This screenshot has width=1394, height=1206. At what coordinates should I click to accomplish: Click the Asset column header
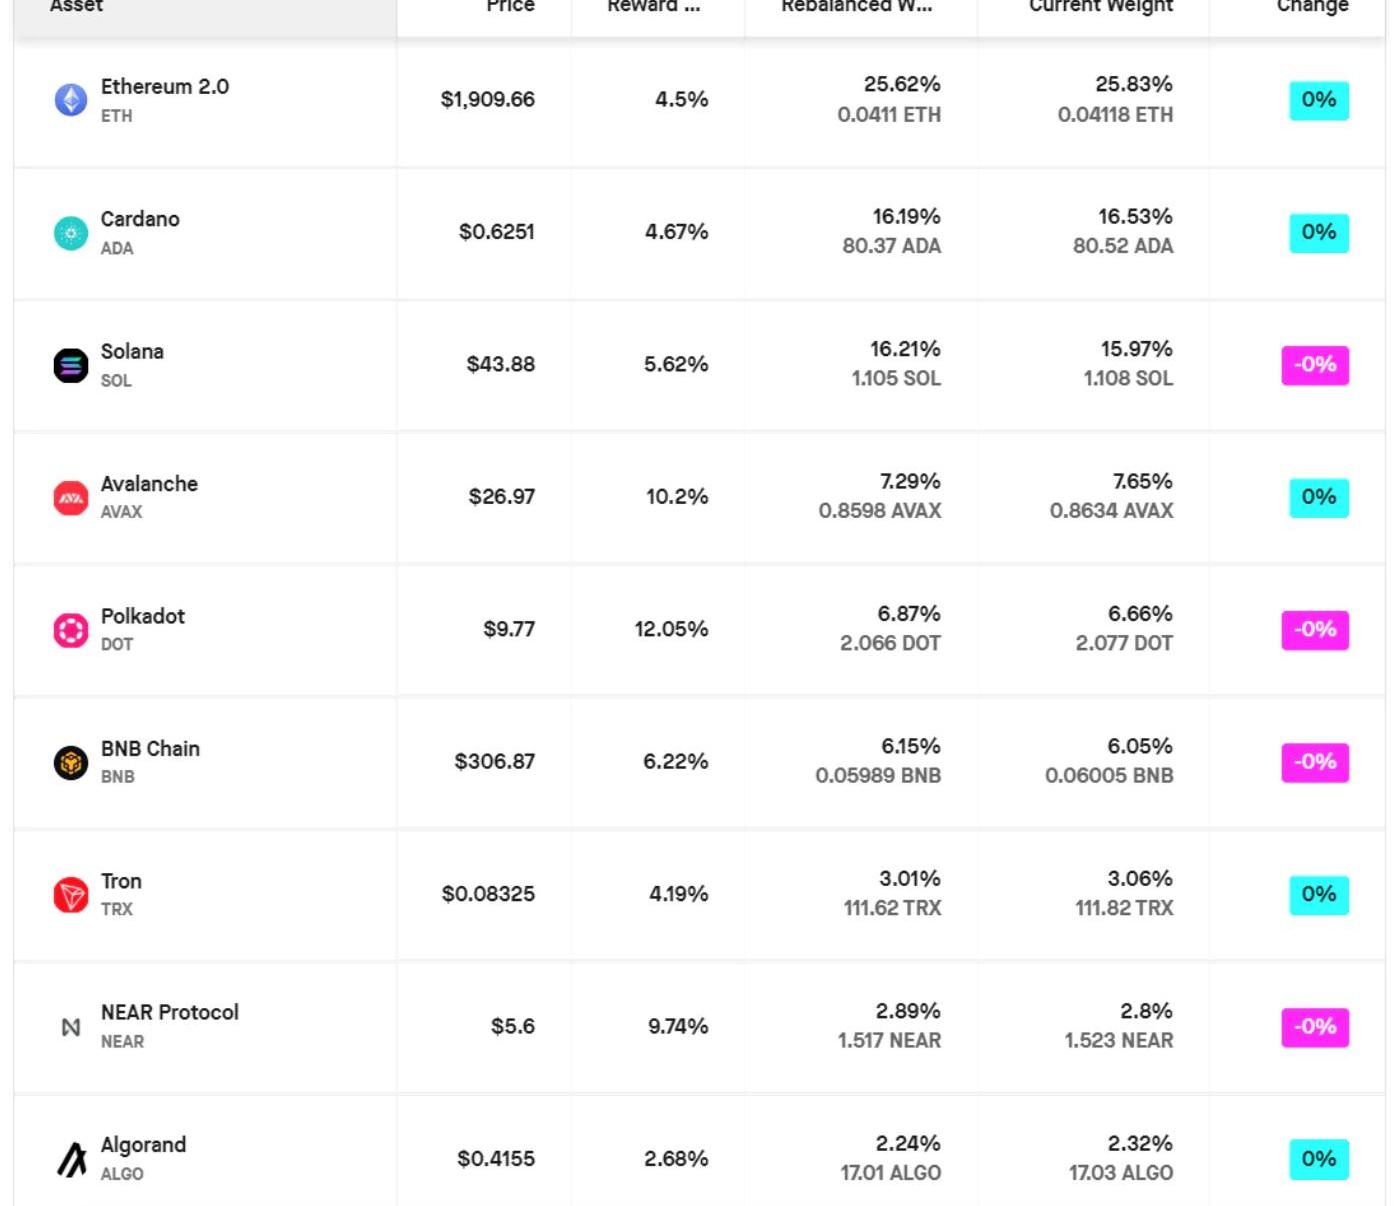point(76,6)
